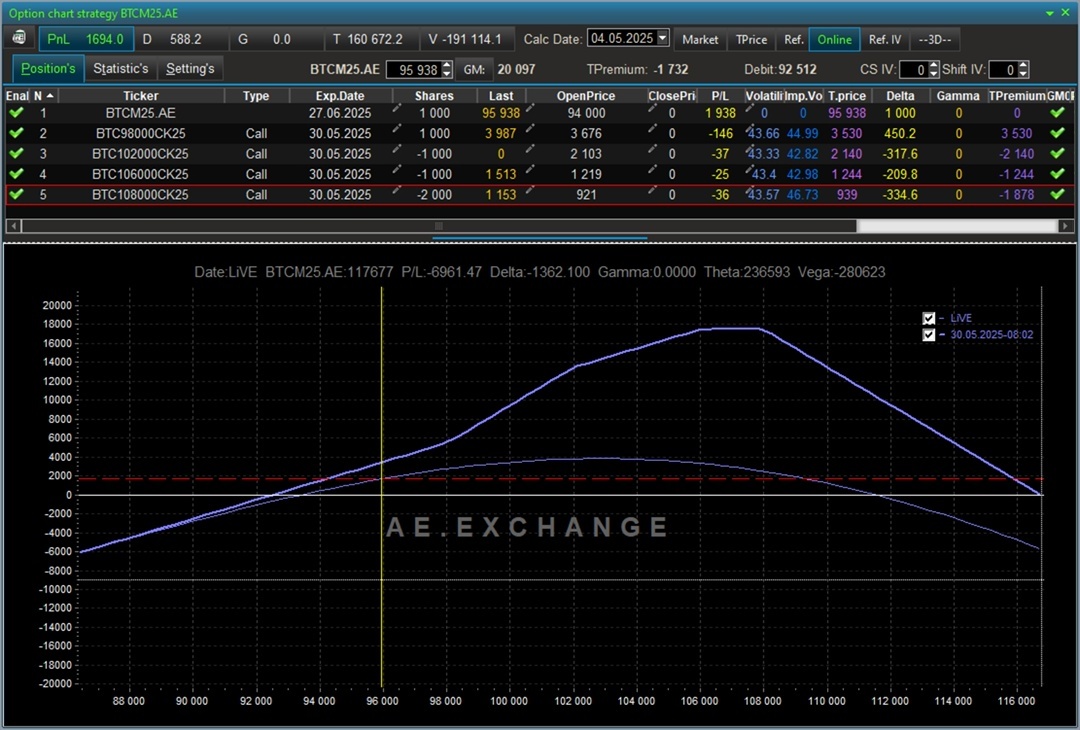Click the scrollbar left arrow under table
1080x730 pixels.
click(13, 226)
